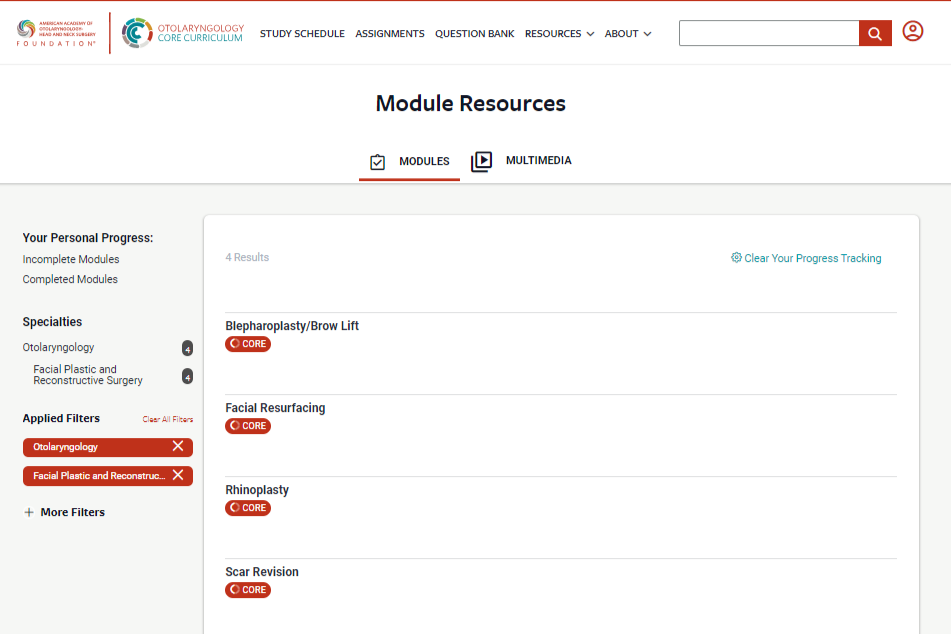Viewport: 951px width, 634px height.
Task: Open the user account profile icon
Action: 912,32
